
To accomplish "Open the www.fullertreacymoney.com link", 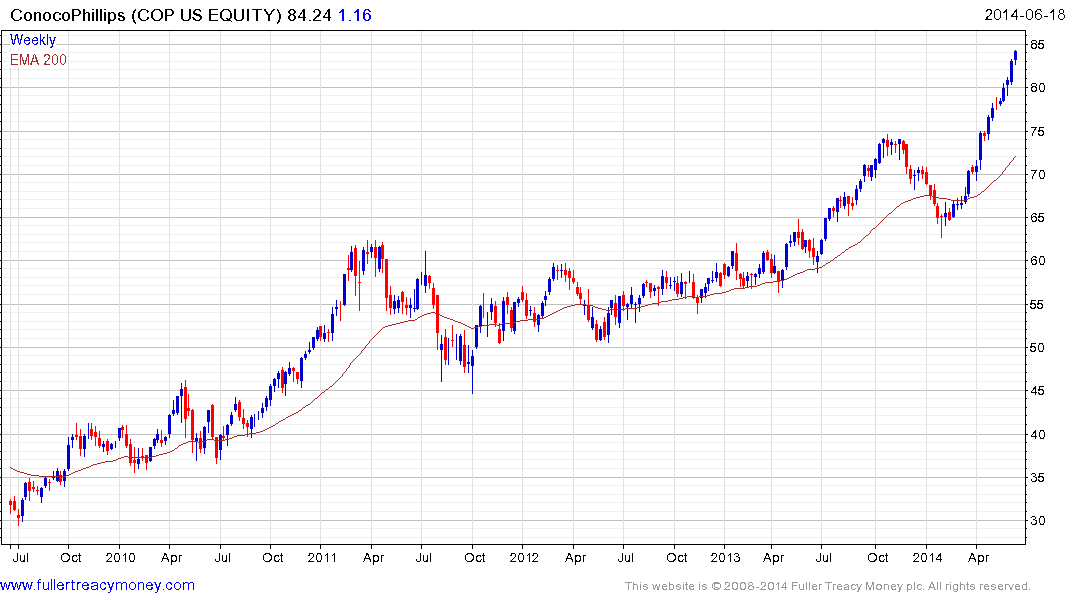I will point(97,585).
